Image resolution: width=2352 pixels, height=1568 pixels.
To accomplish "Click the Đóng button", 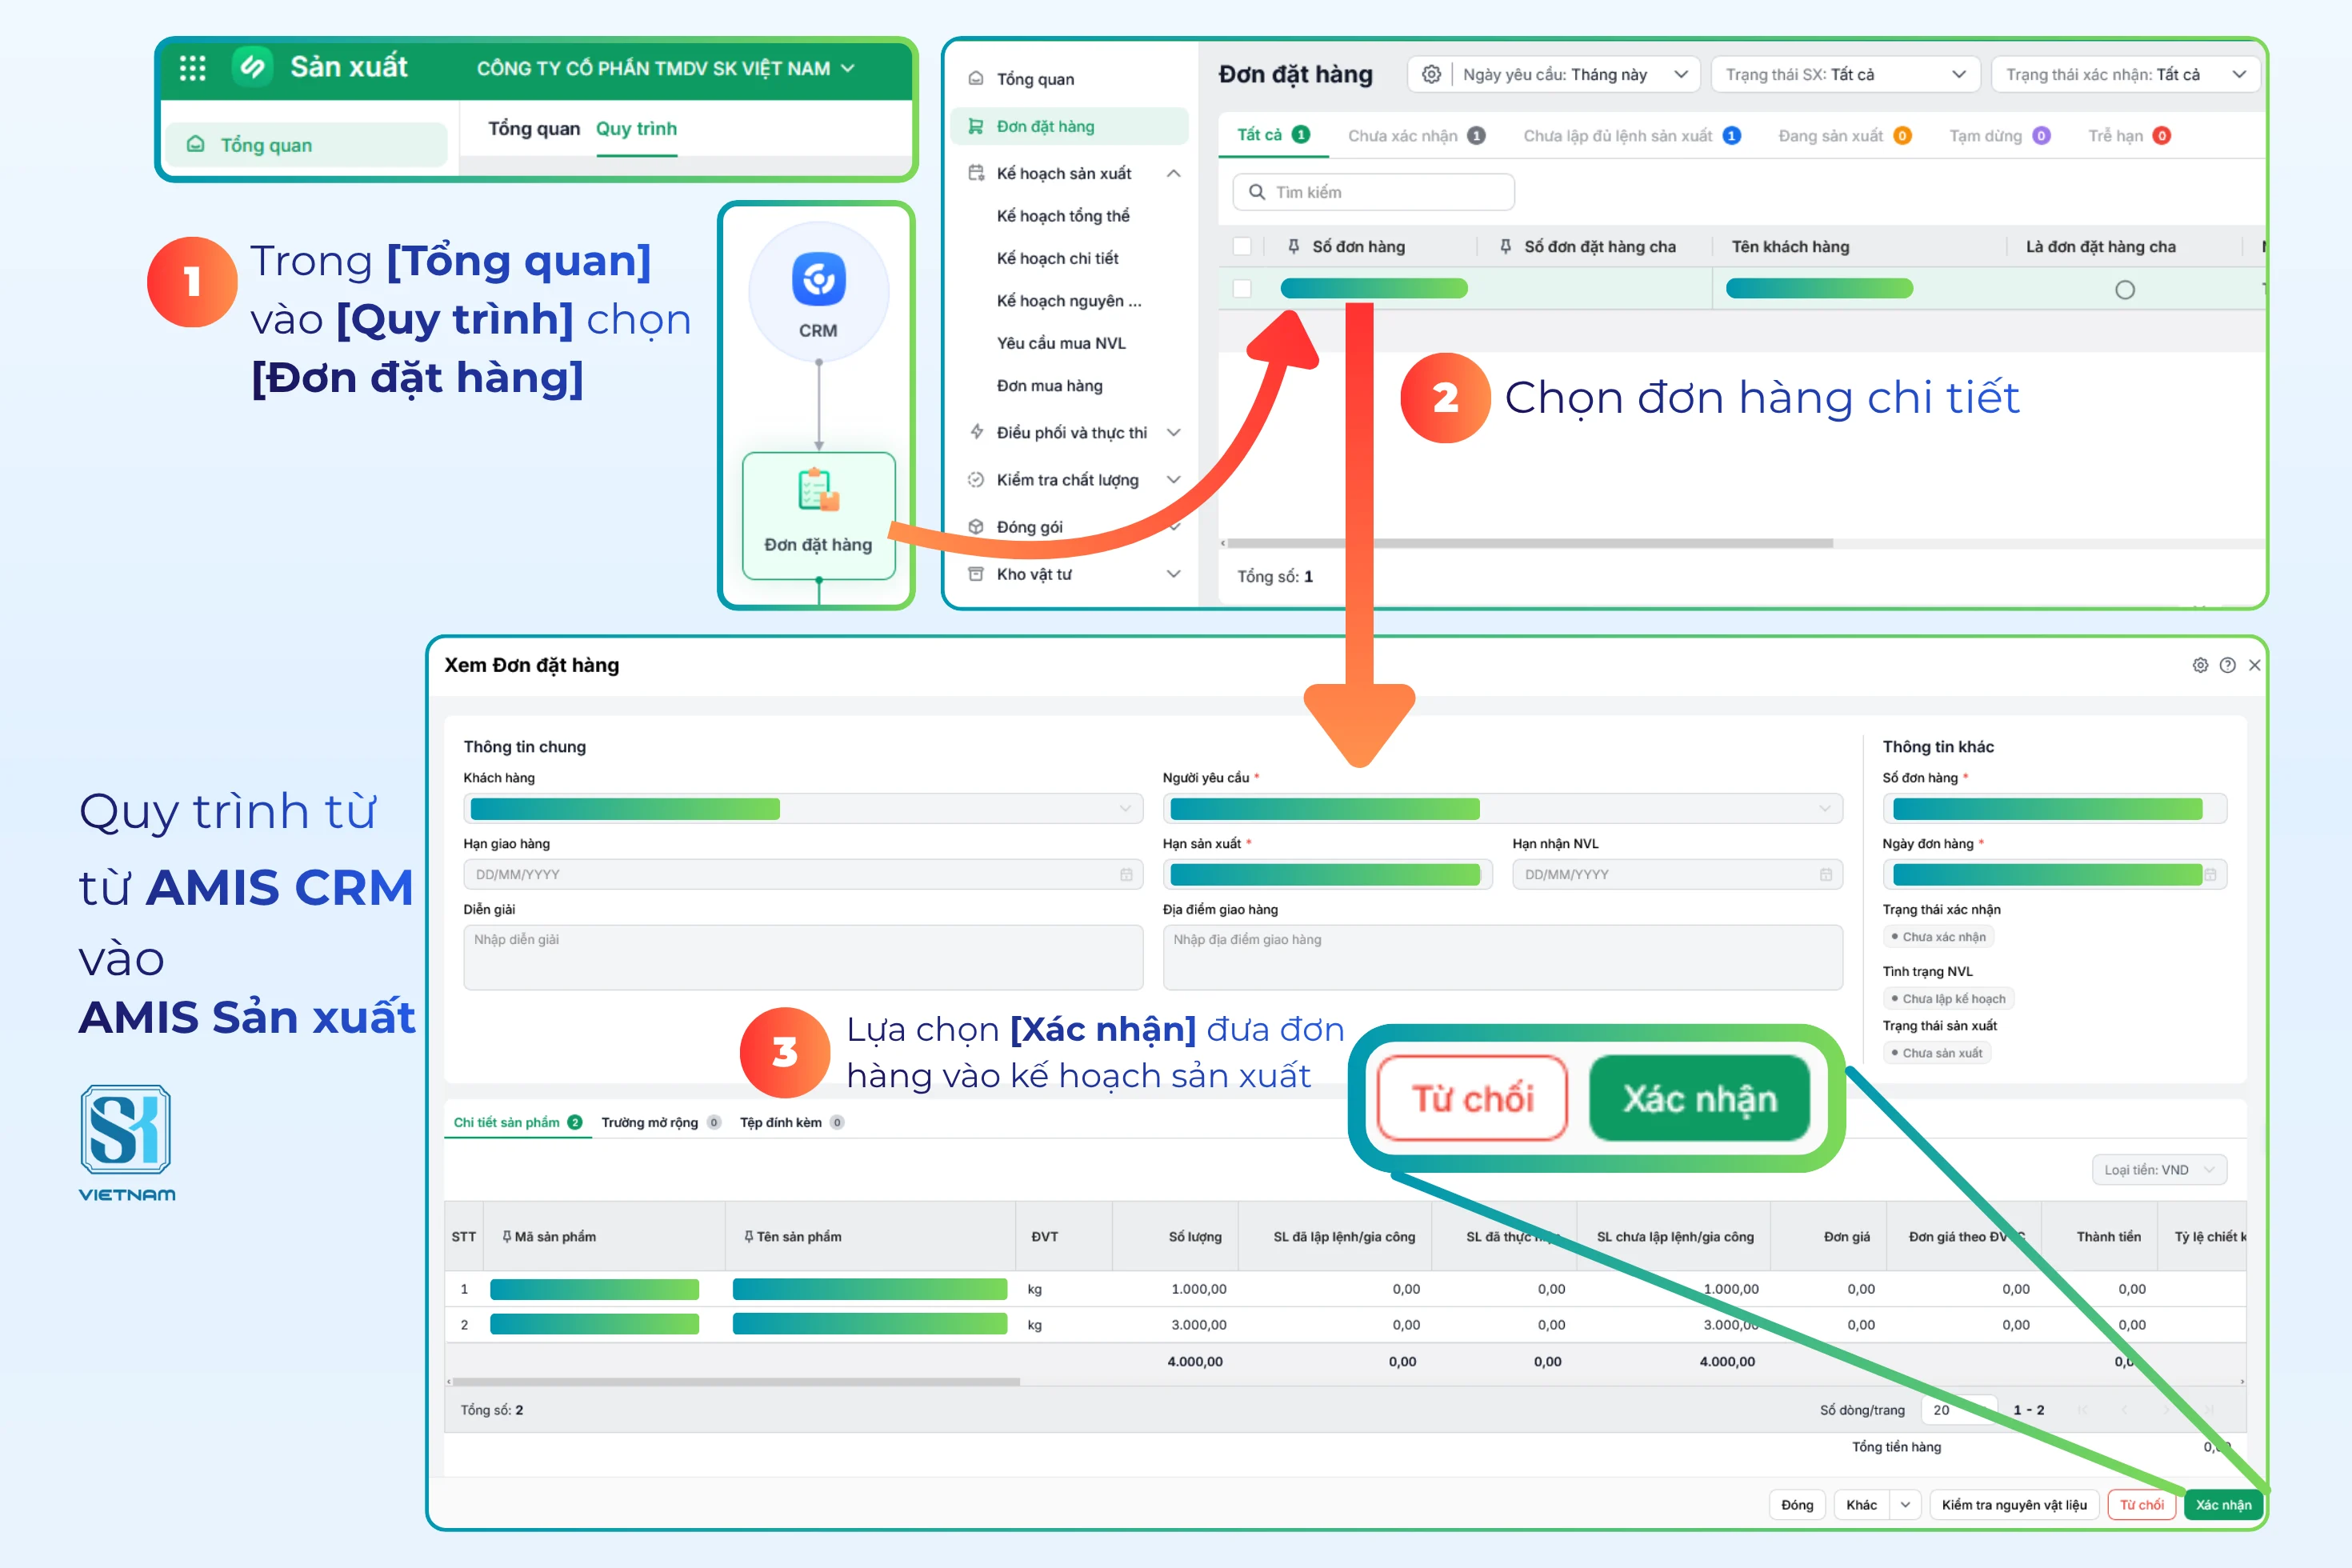I will [x=1797, y=1505].
